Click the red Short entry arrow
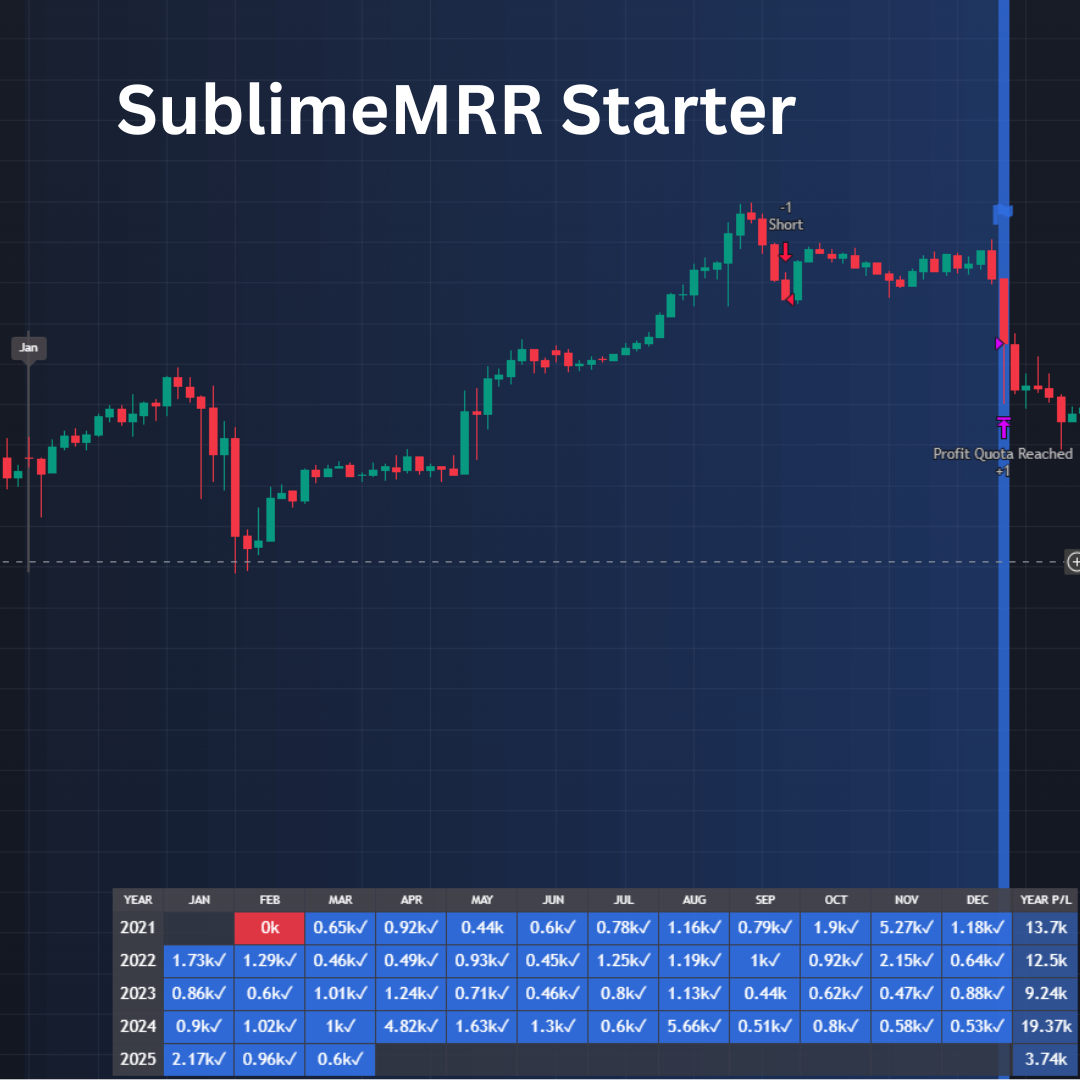This screenshot has width=1080, height=1080. coord(785,251)
